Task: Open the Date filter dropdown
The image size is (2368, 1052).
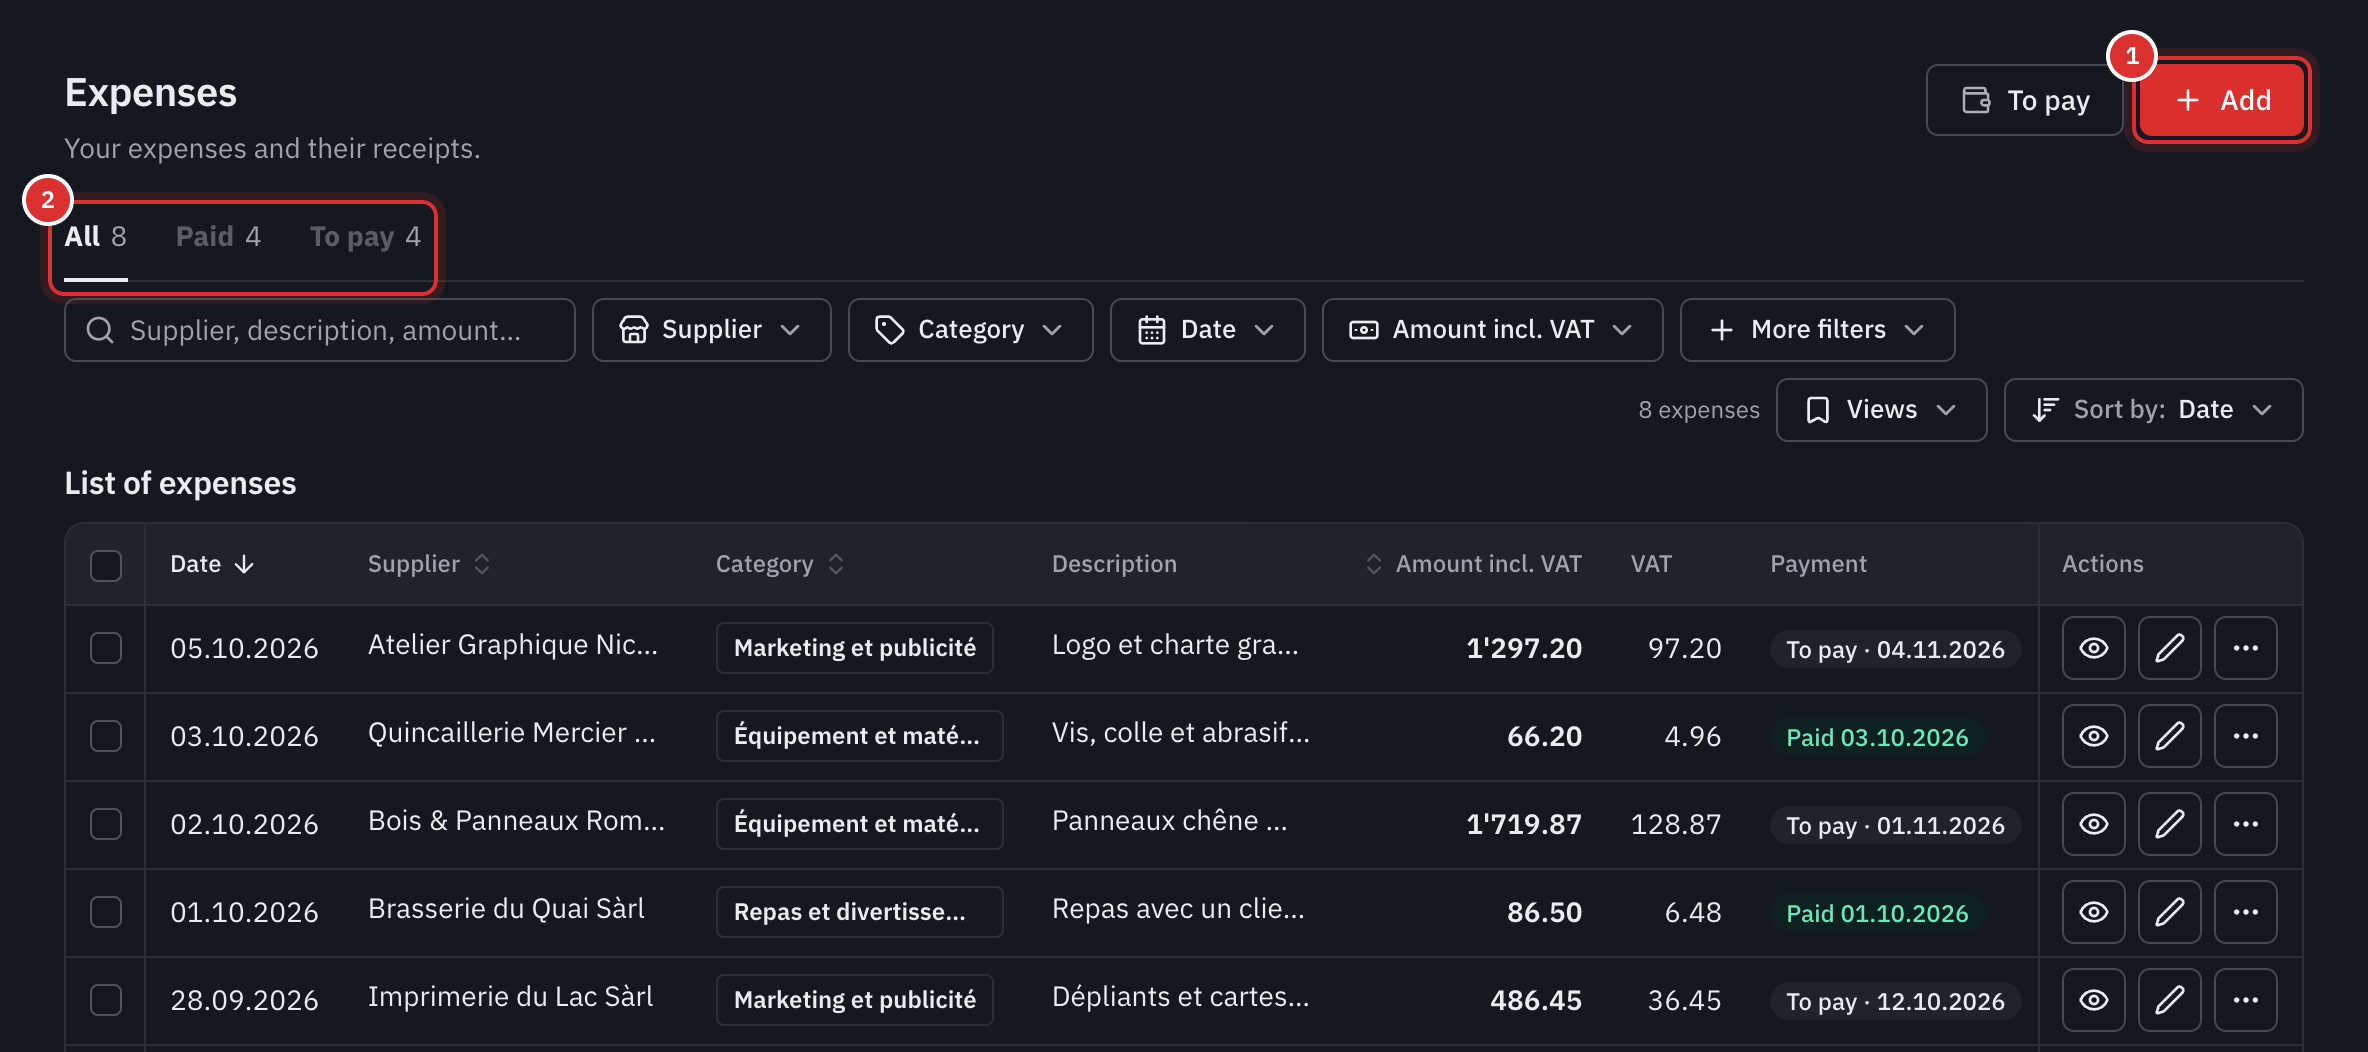Action: tap(1207, 330)
